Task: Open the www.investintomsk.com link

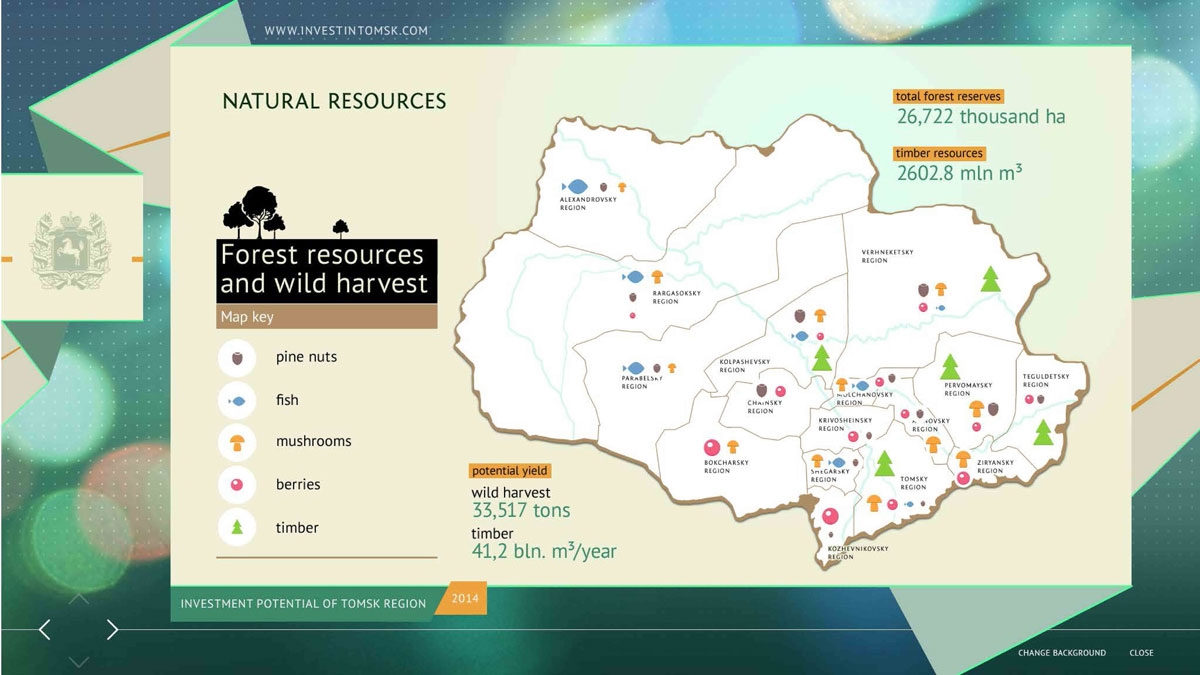Action: [x=346, y=31]
